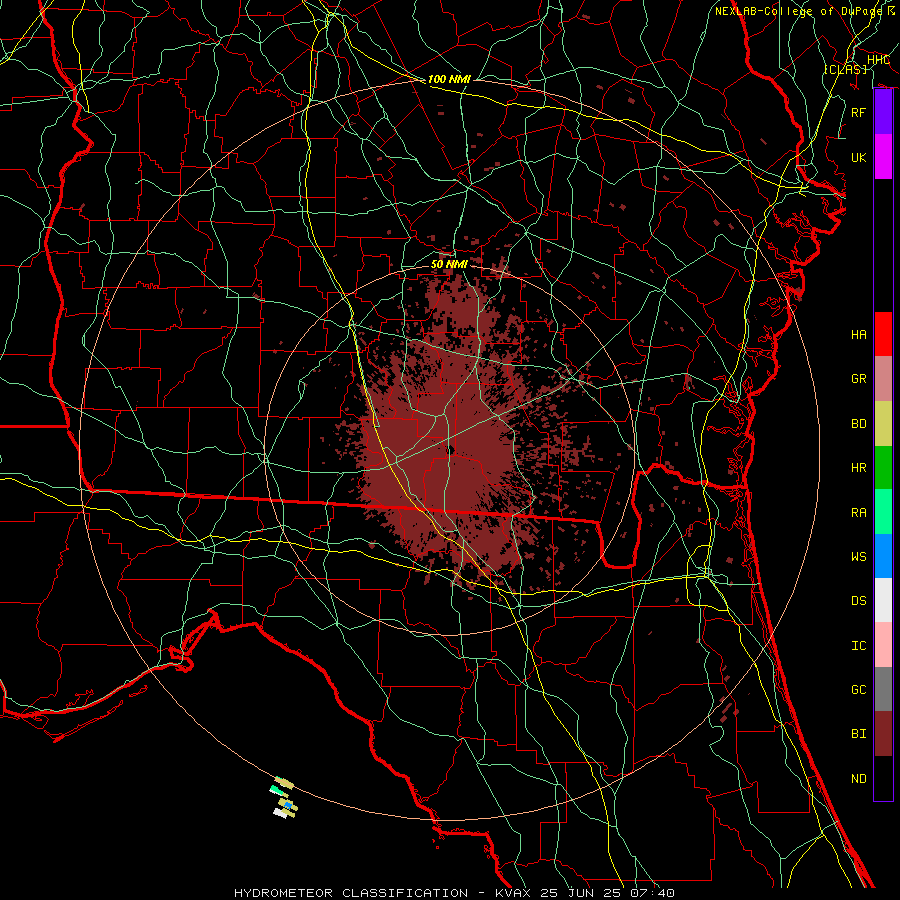This screenshot has height=900, width=900.
Task: Select the "[CLAS]" legend header text
Action: point(845,69)
